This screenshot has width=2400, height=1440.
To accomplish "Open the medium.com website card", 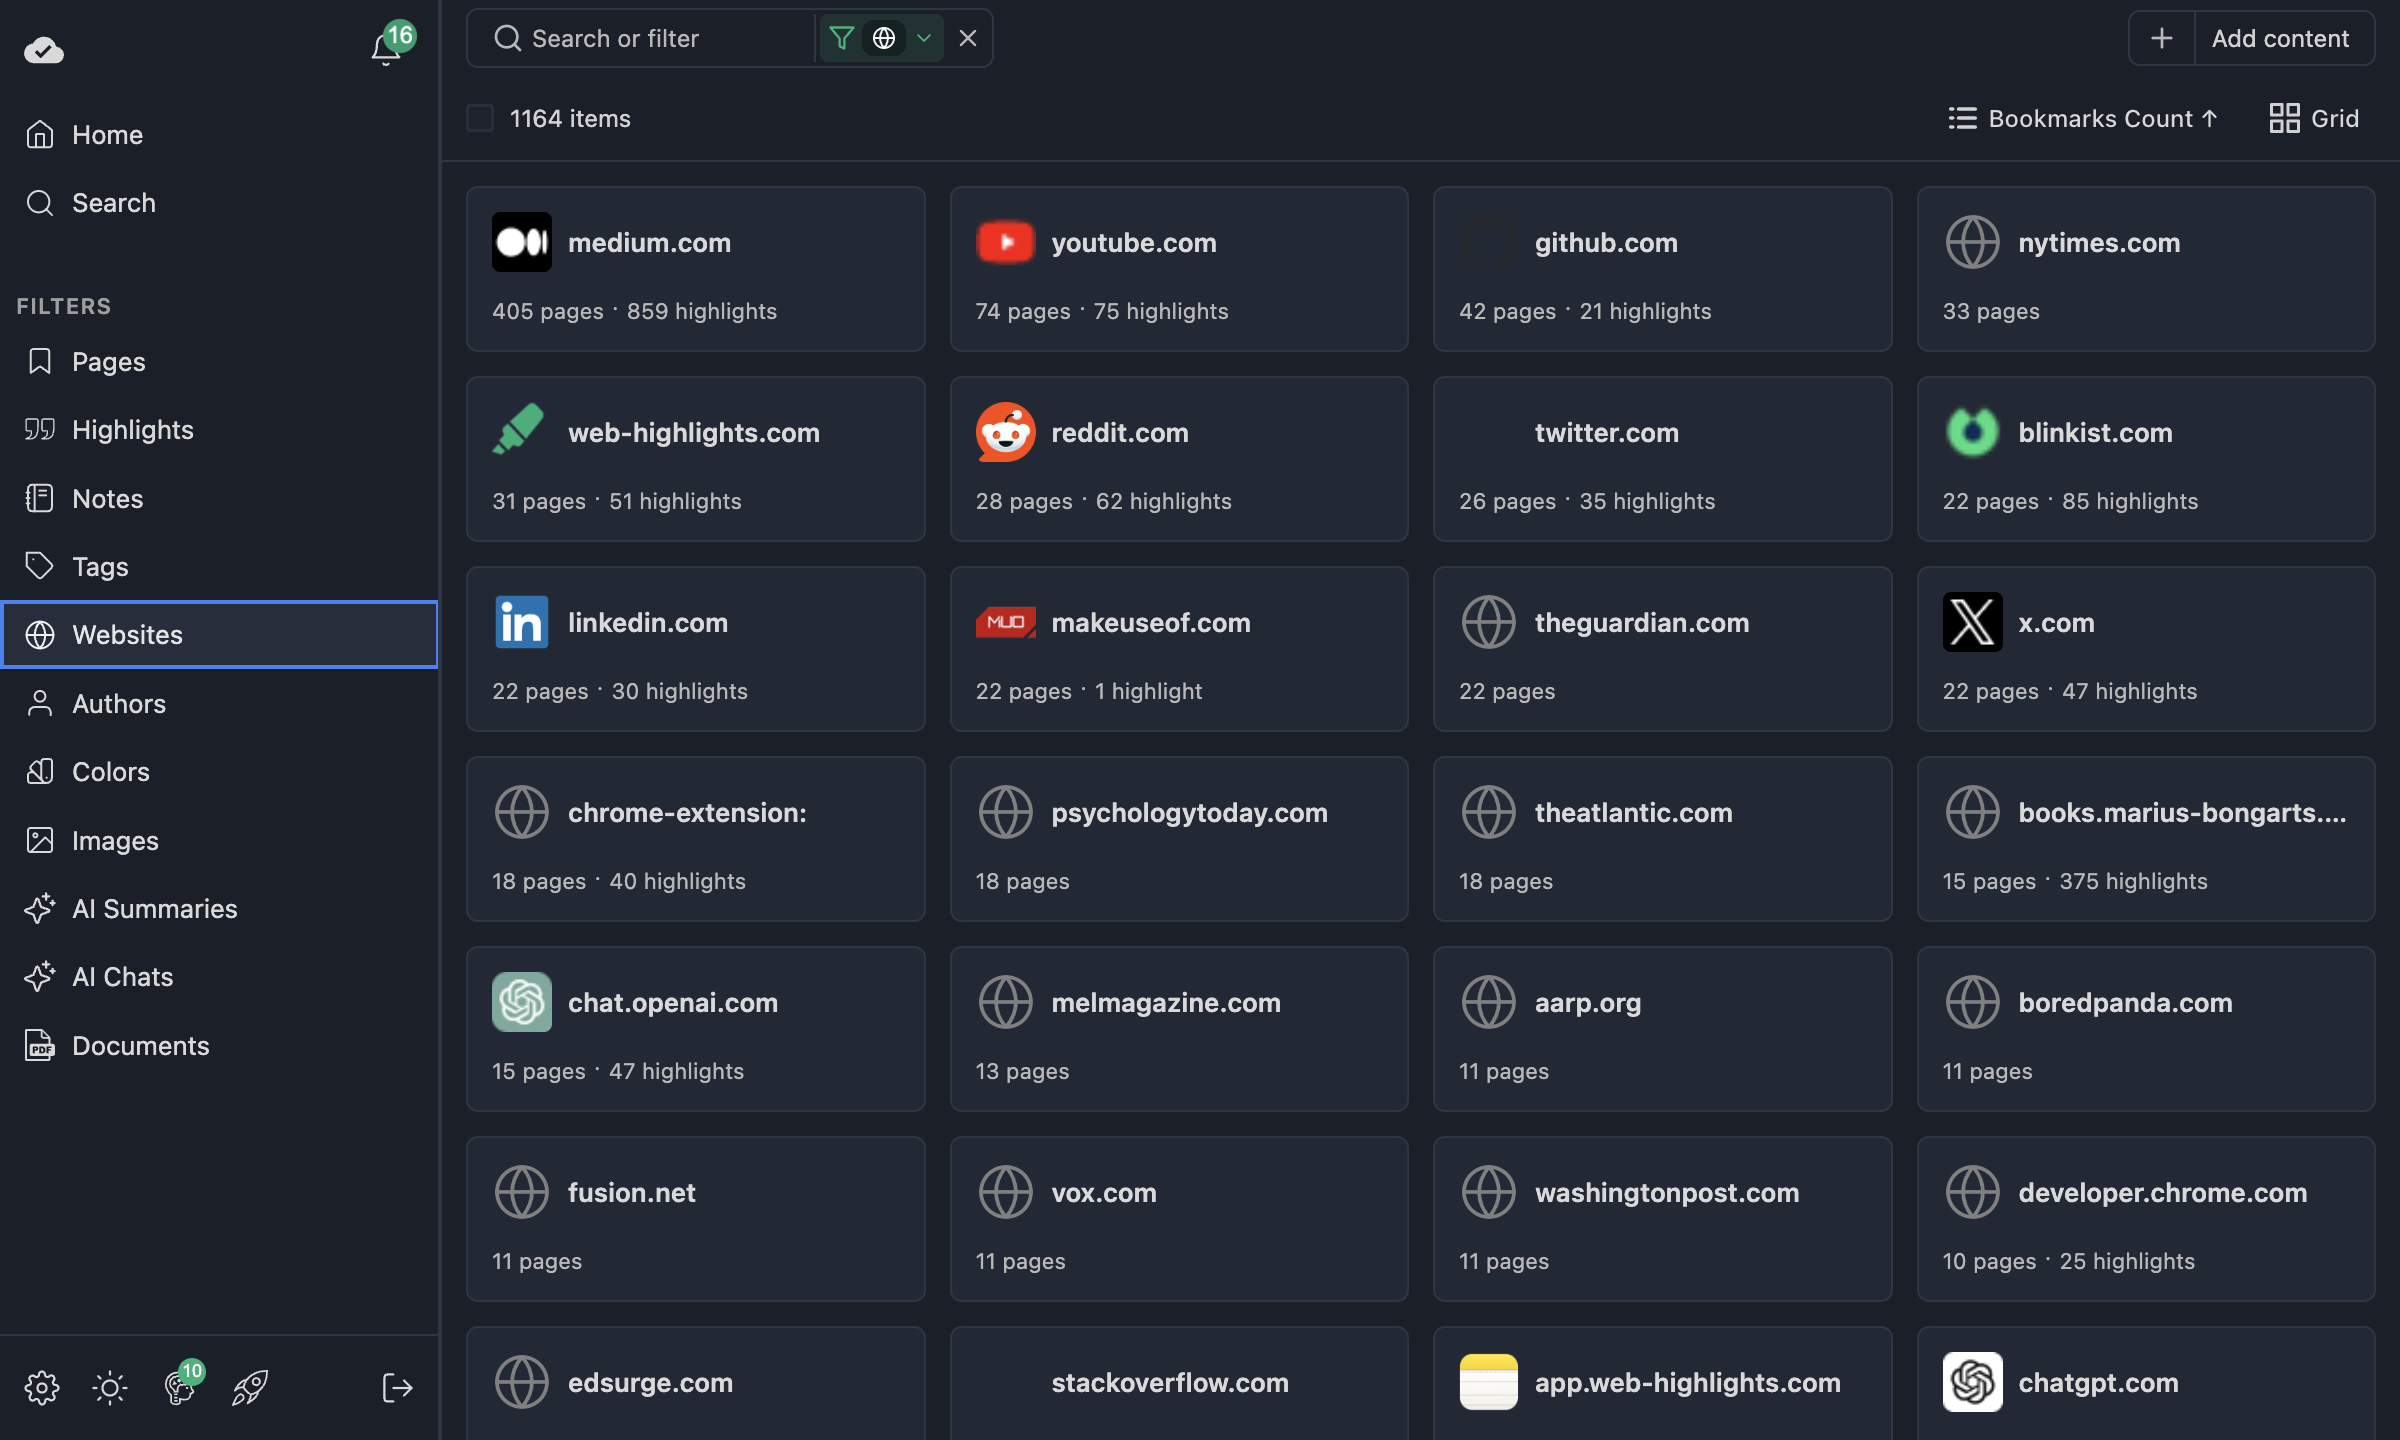I will pyautogui.click(x=696, y=268).
